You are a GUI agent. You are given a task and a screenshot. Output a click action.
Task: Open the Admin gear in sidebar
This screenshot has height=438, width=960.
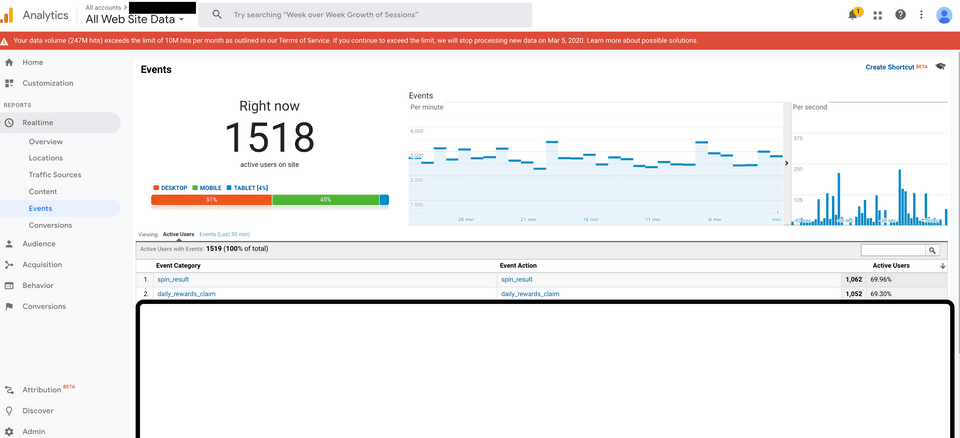(9, 431)
